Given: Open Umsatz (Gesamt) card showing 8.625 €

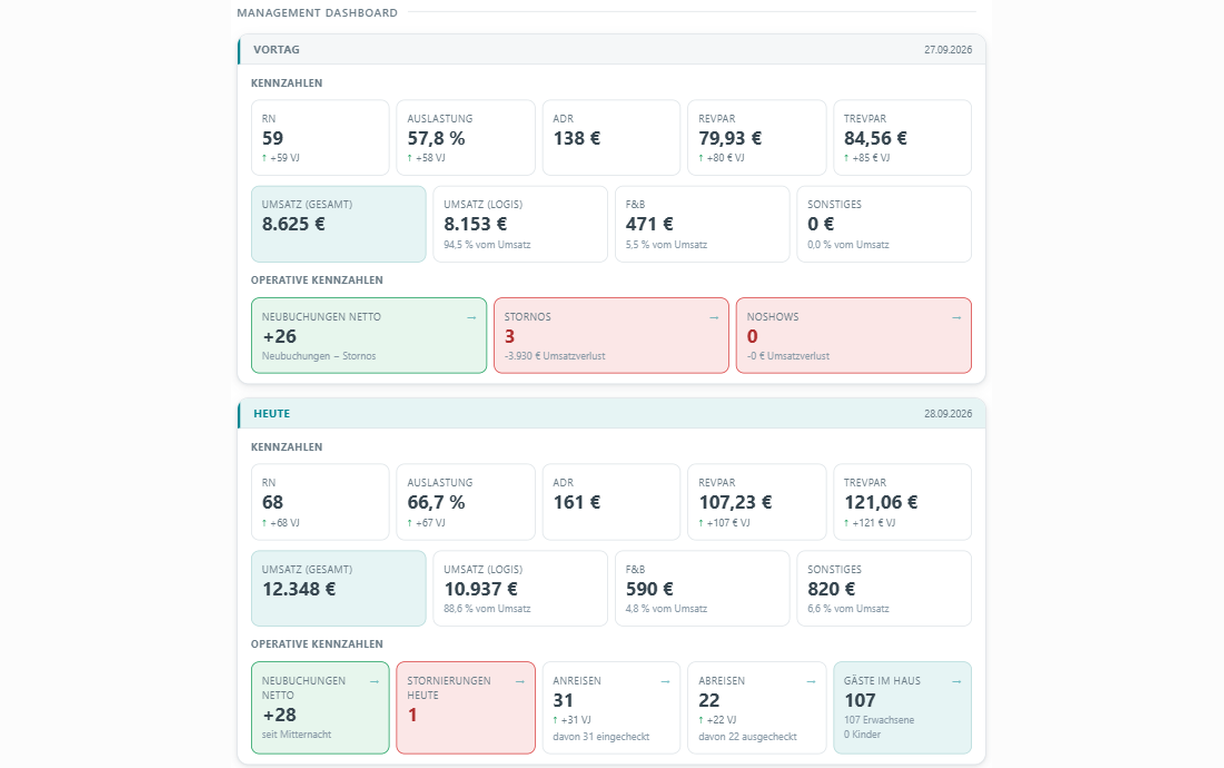Looking at the screenshot, I should click(x=339, y=224).
